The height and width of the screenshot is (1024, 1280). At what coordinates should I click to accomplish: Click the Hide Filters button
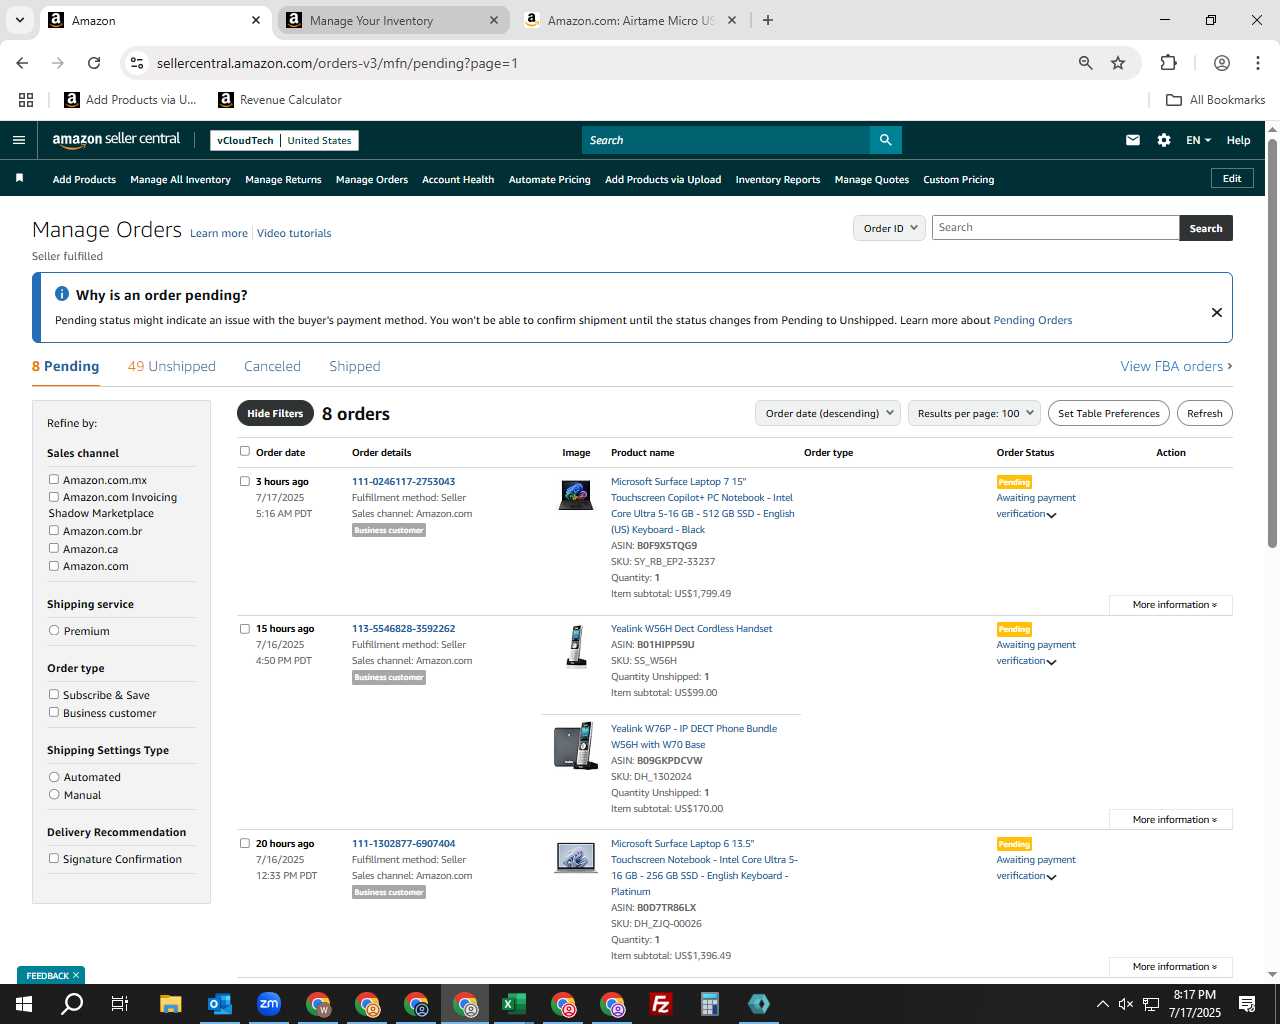(275, 413)
